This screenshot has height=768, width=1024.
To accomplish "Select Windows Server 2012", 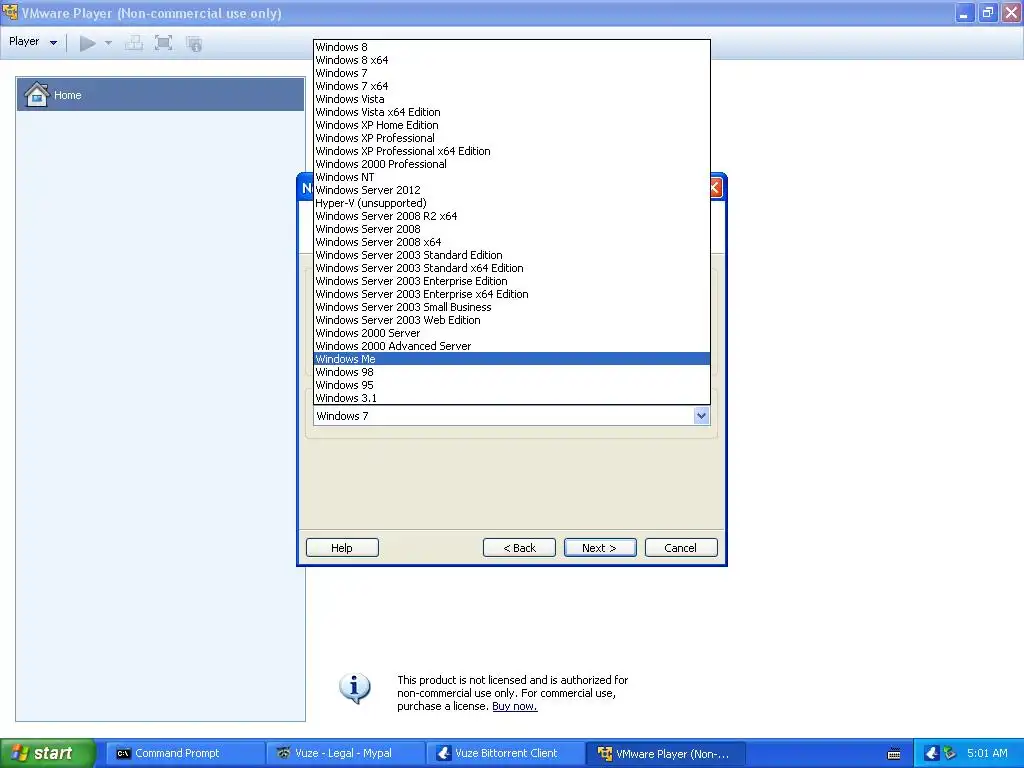I will 512,190.
